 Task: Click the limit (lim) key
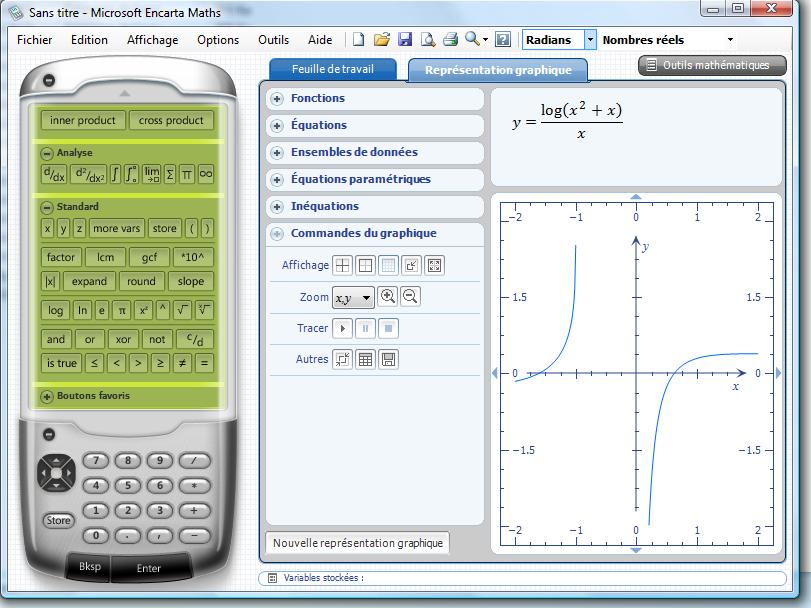[x=152, y=174]
